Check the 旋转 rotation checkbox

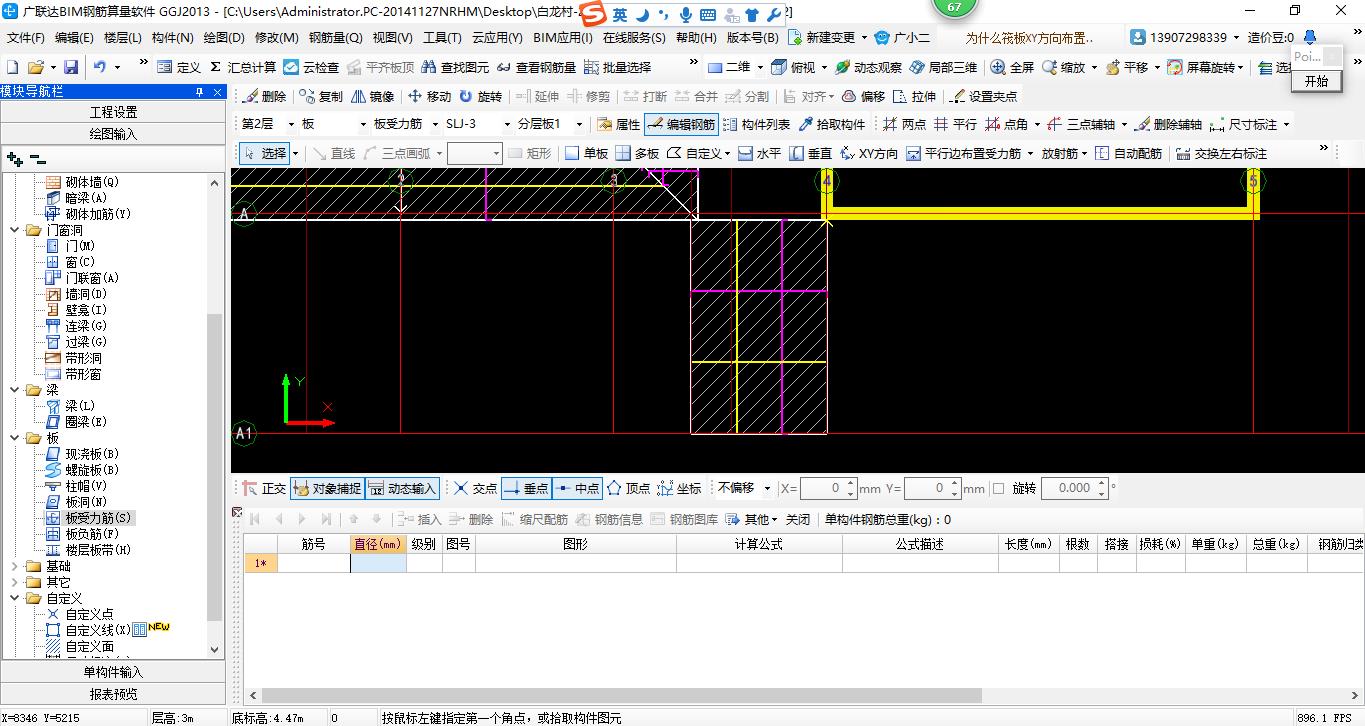tap(998, 488)
